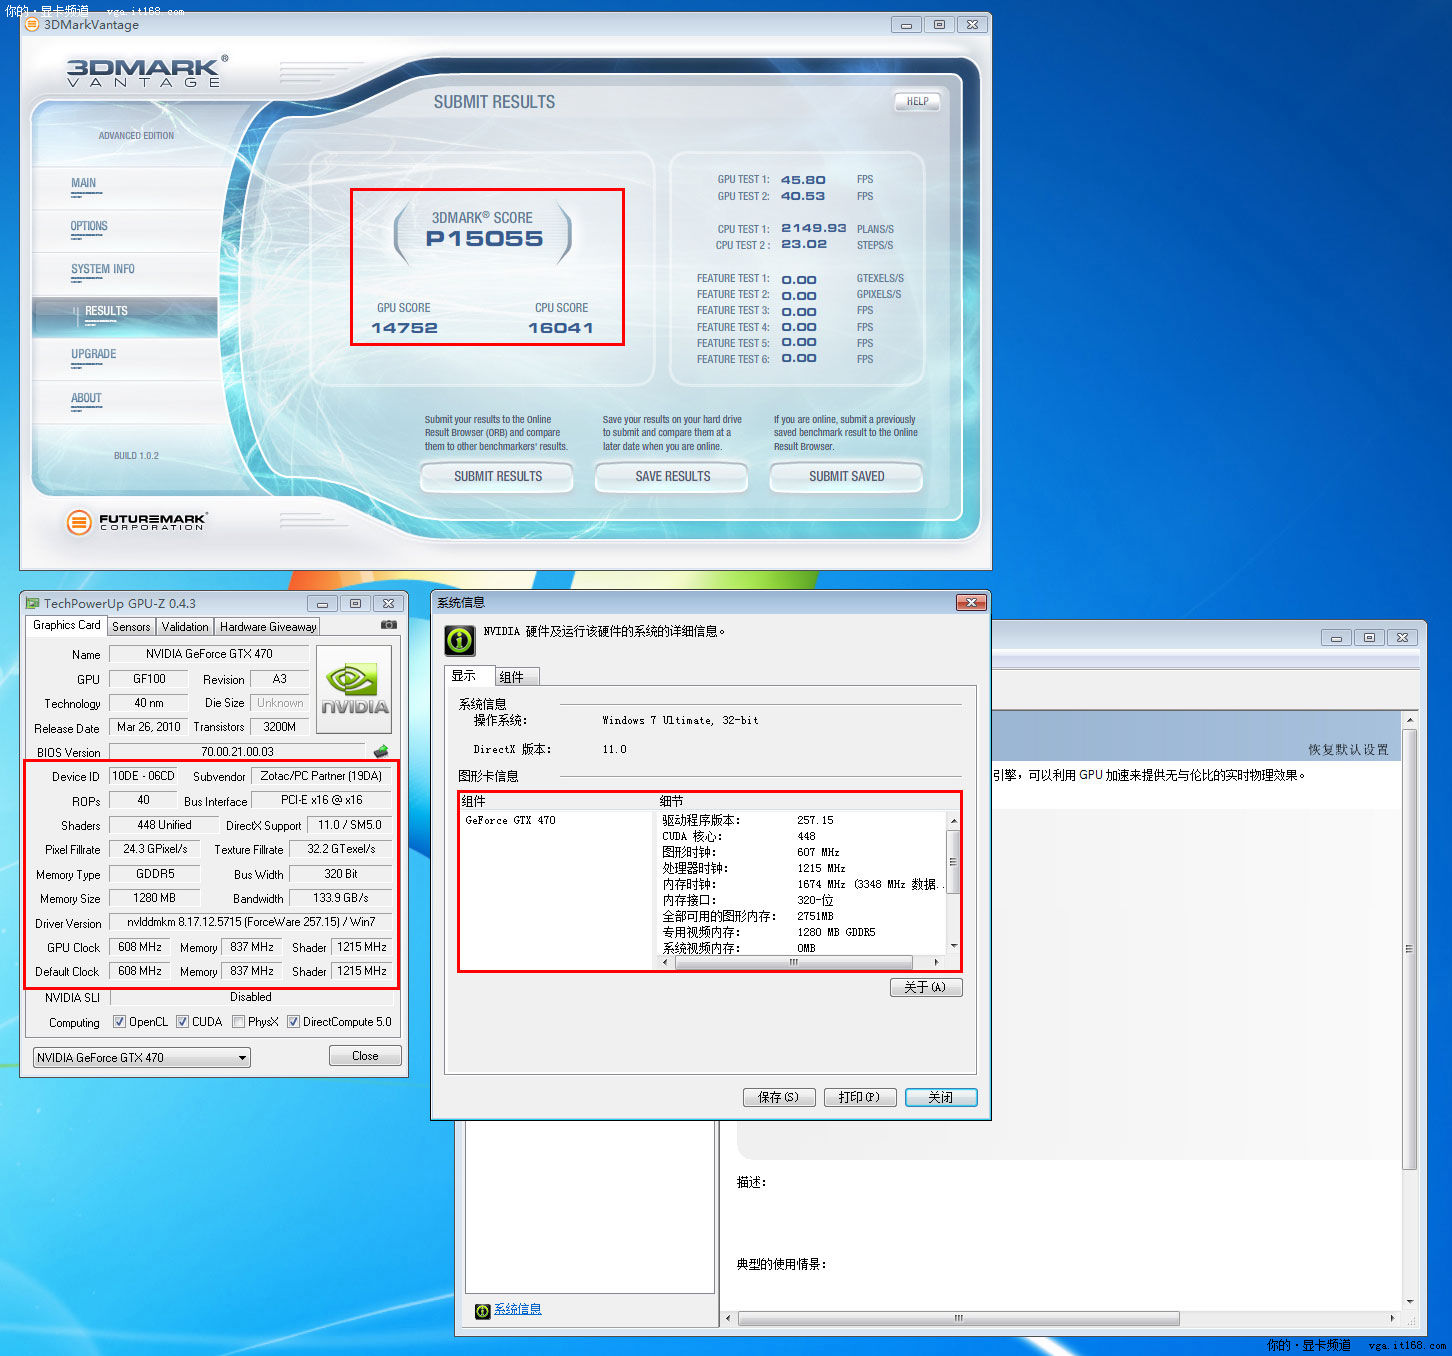Click the 保存(S) button

(x=779, y=1097)
